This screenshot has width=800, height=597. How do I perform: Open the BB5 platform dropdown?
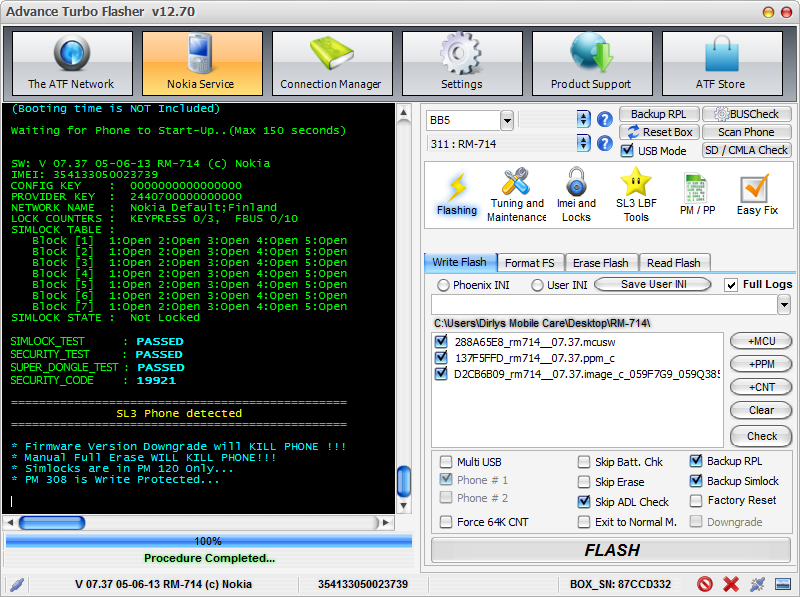click(x=507, y=120)
